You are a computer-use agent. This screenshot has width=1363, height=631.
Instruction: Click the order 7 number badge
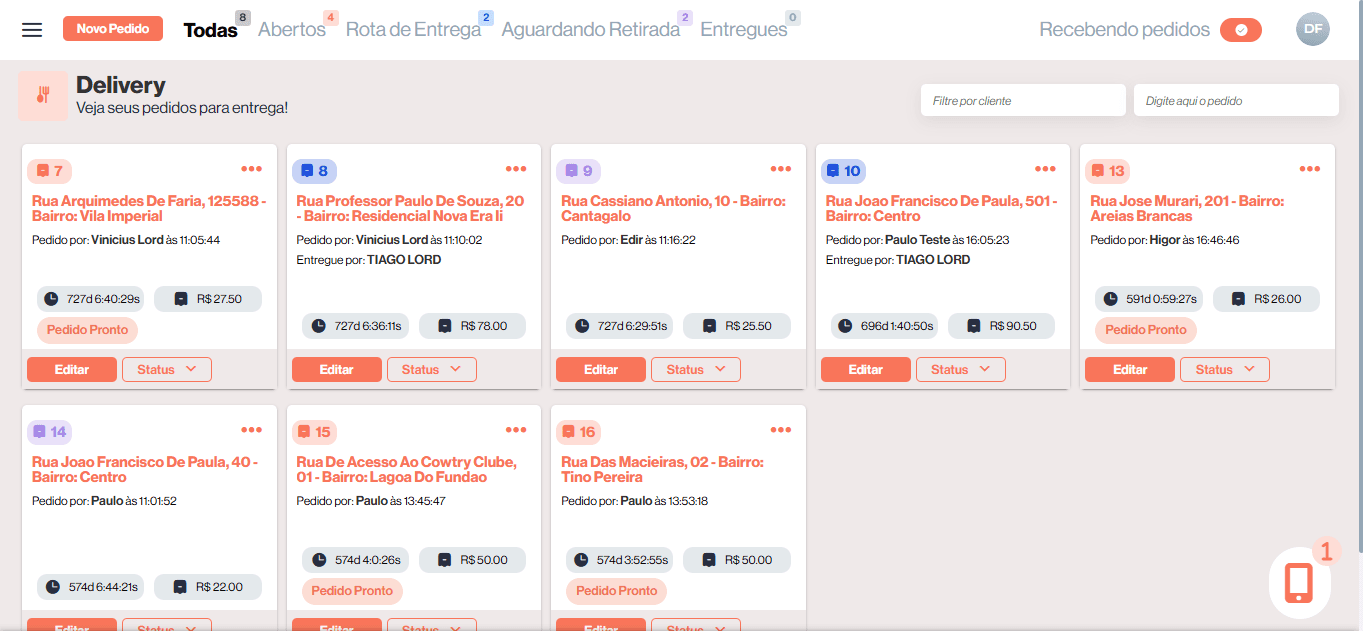point(50,171)
